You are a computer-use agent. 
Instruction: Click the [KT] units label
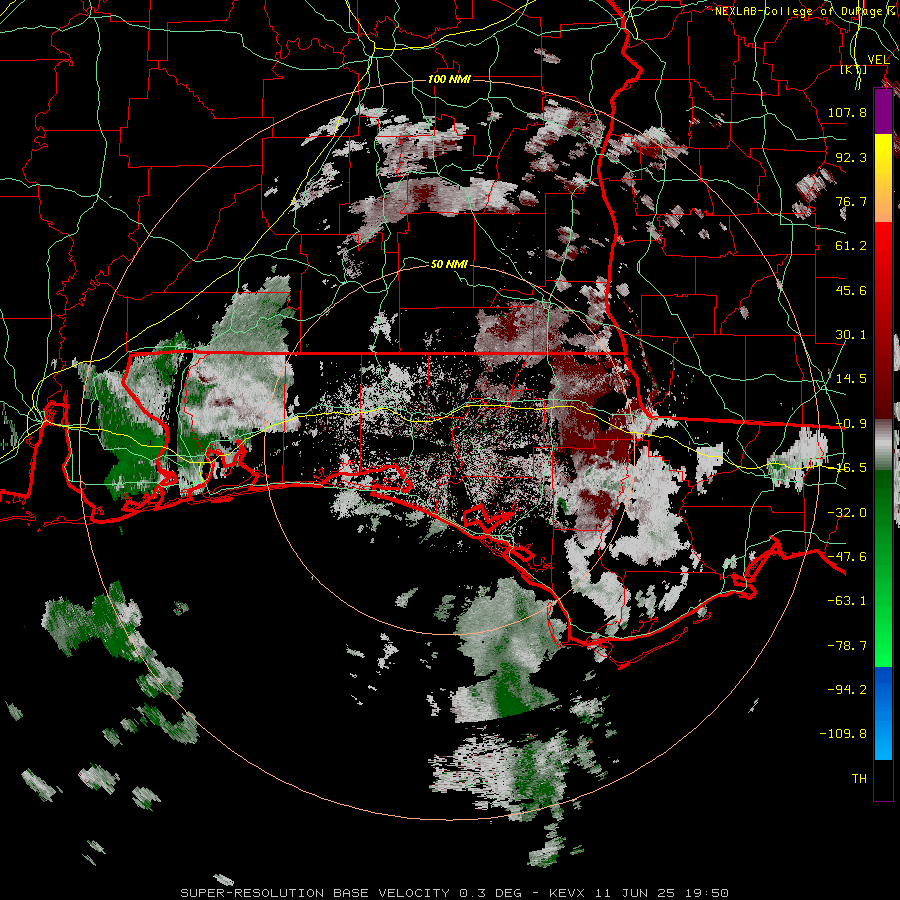pos(854,69)
